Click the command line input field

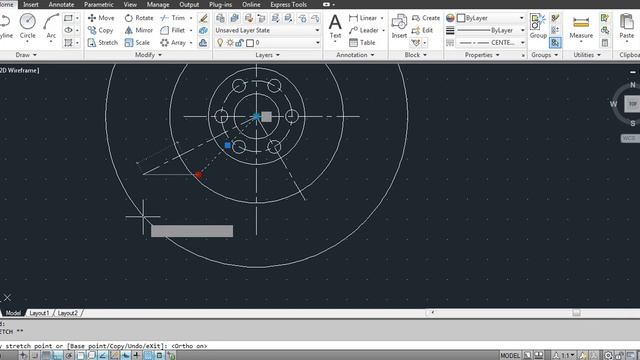320,346
